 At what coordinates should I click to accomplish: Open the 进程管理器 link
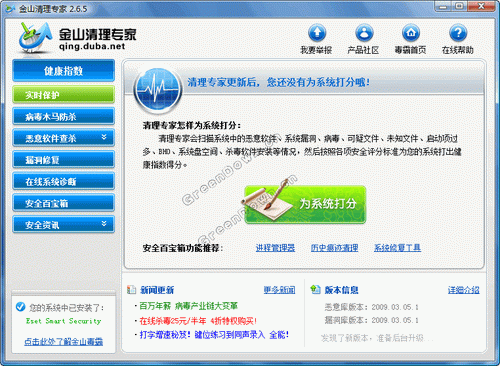click(x=275, y=248)
